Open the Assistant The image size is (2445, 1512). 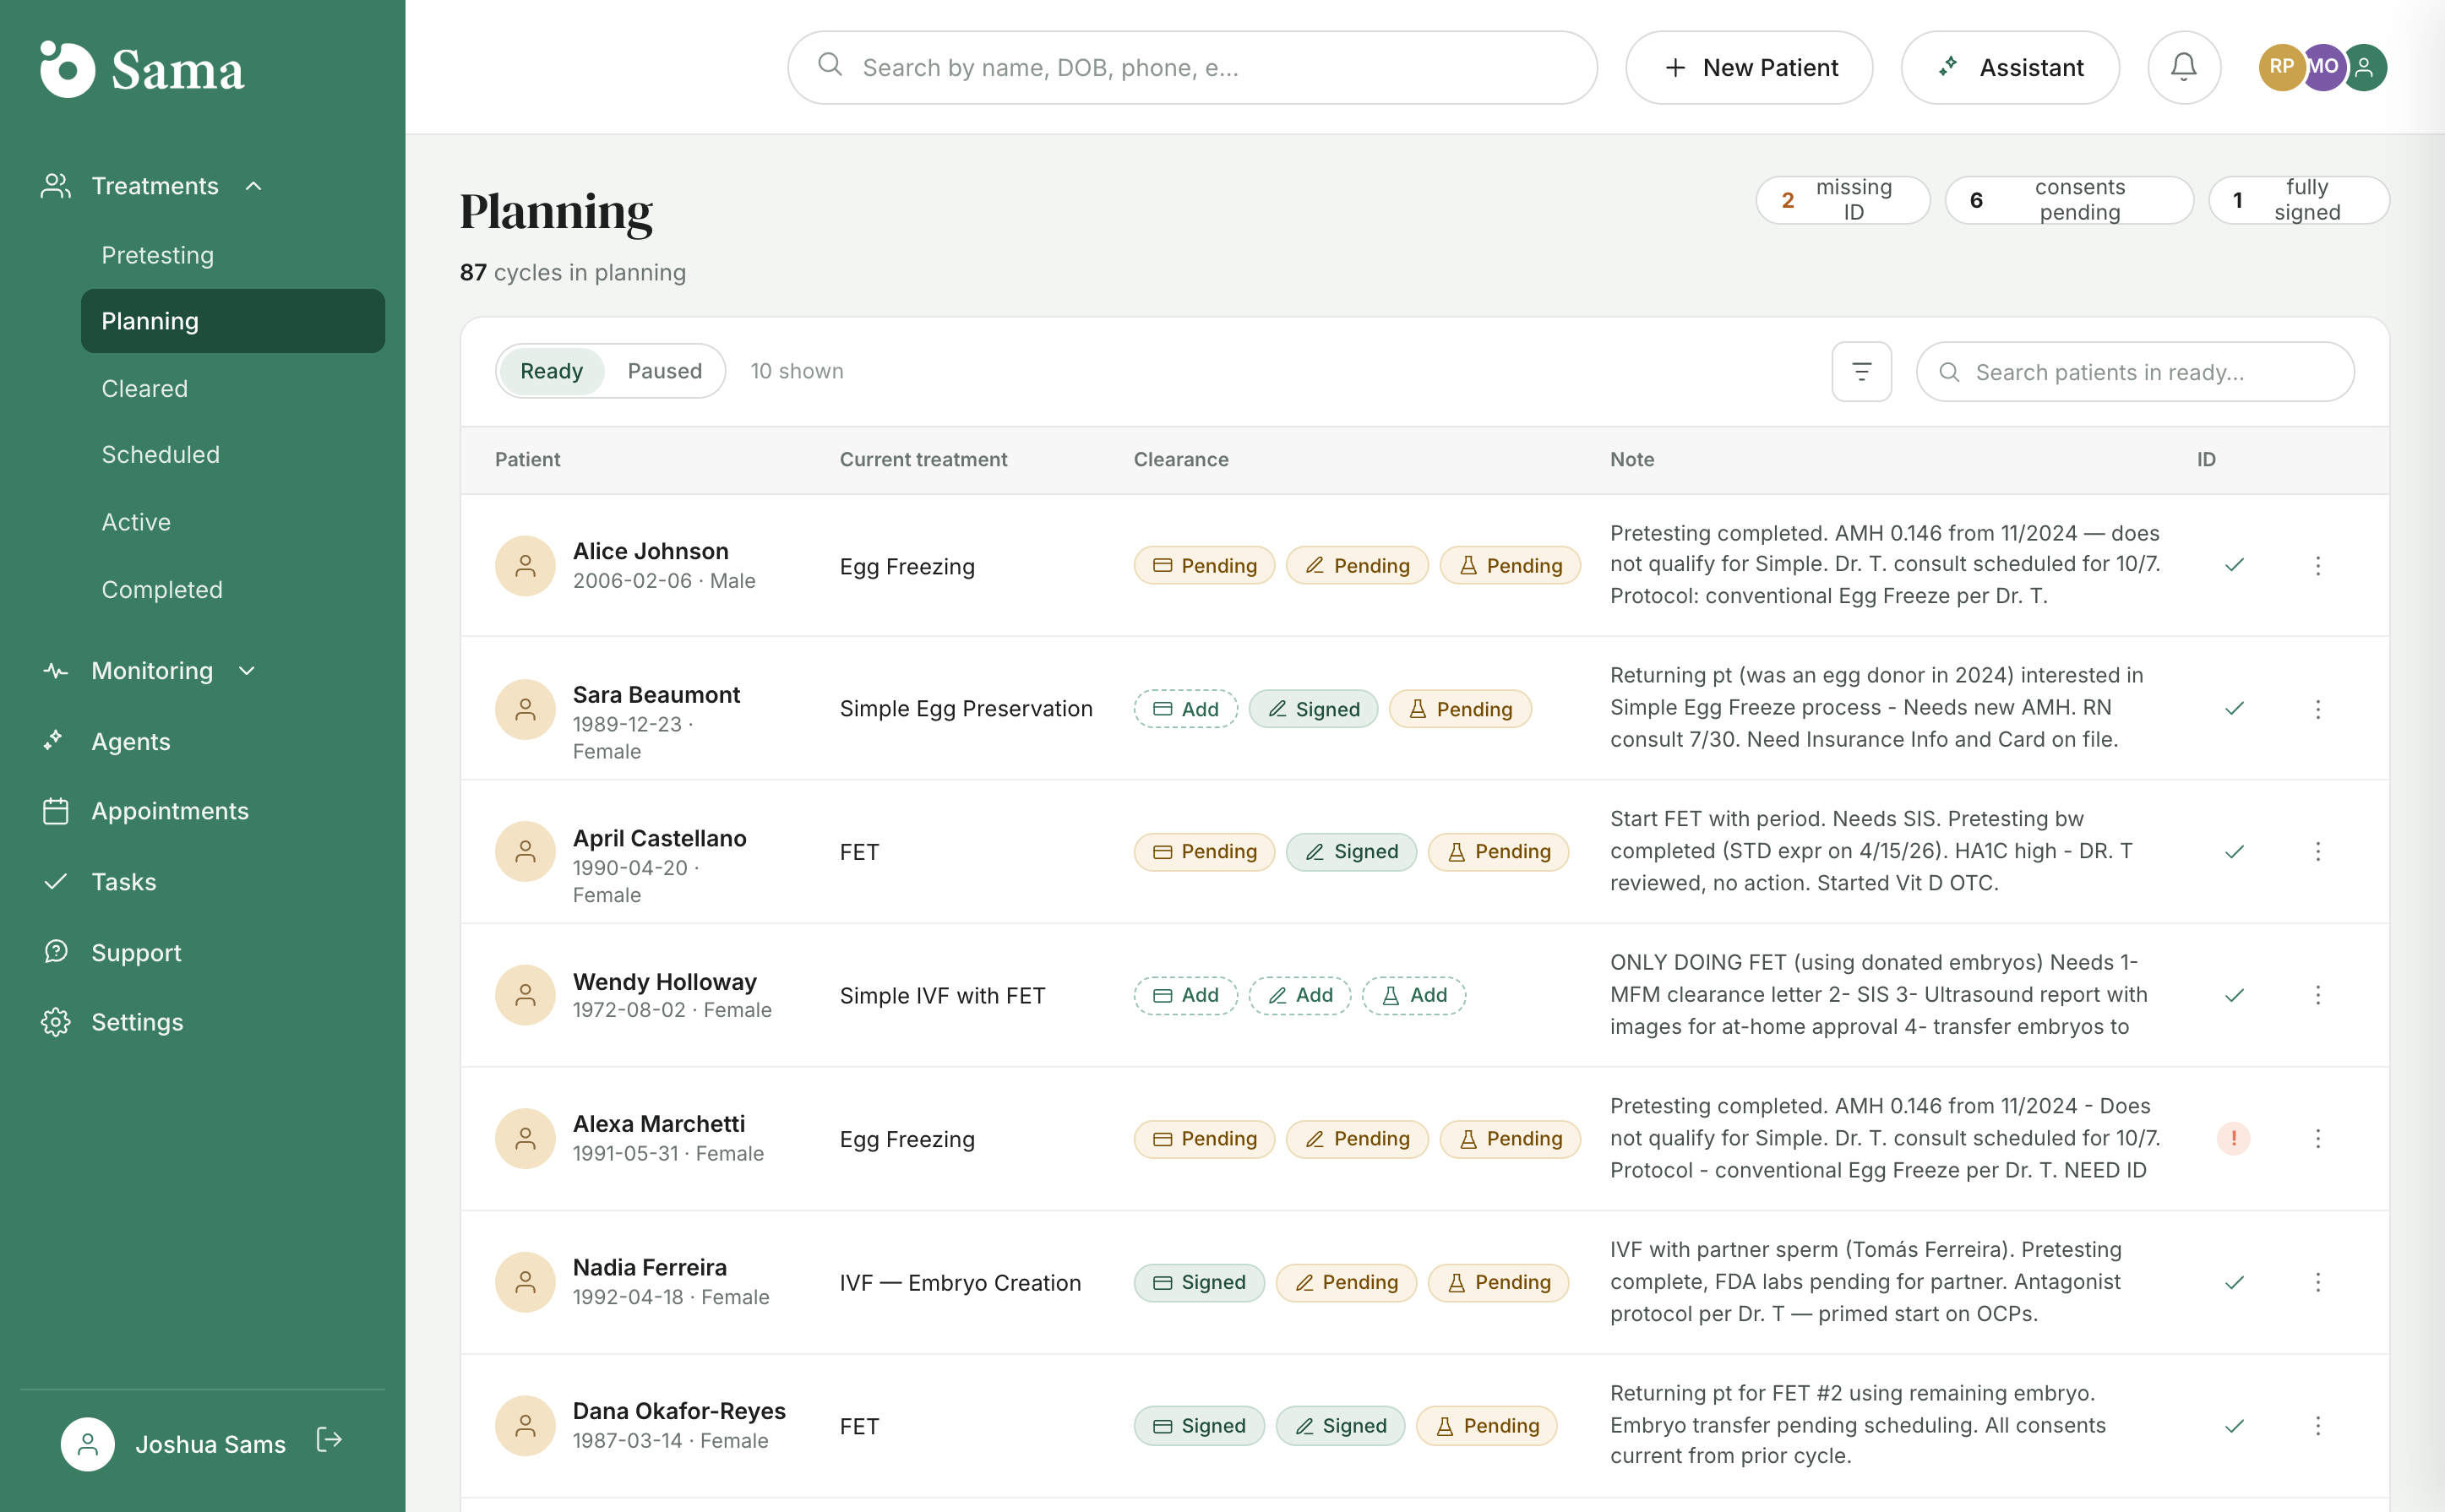tap(2010, 67)
